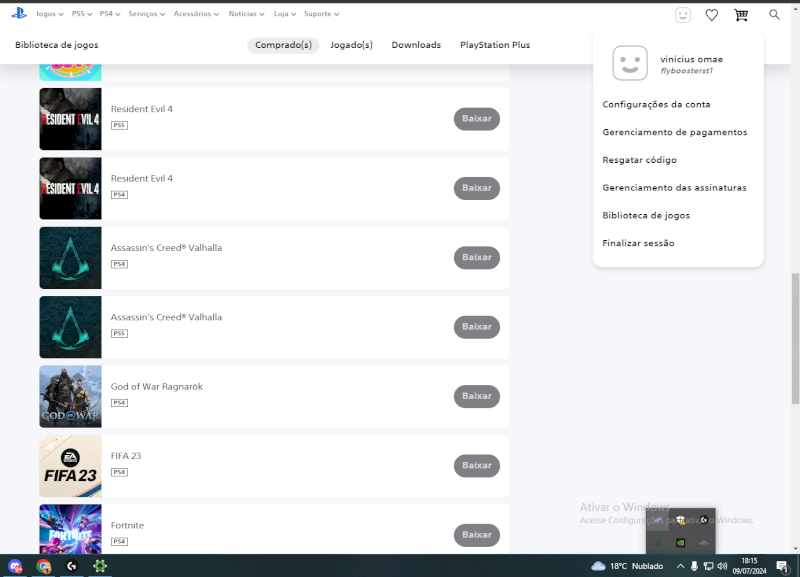
Task: Expand the Suporte menu
Action: 321,14
